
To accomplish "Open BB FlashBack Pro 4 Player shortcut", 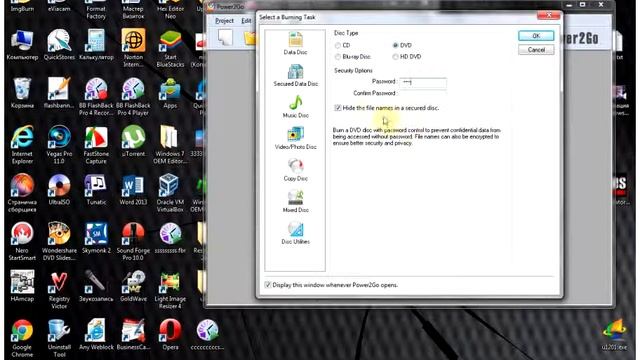I will tap(133, 96).
